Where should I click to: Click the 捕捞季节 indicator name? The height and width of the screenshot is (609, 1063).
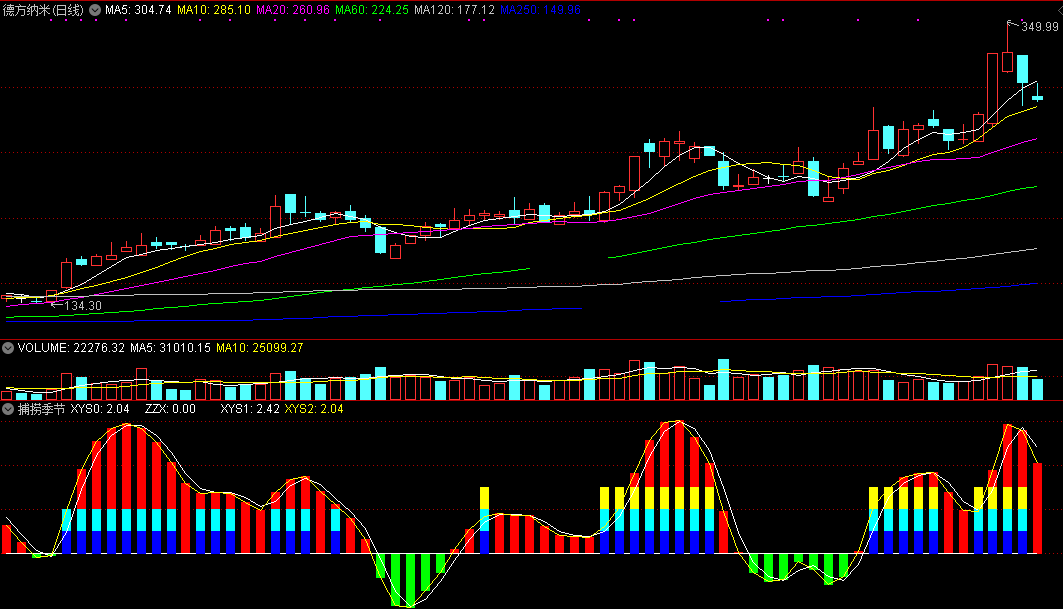click(x=41, y=409)
